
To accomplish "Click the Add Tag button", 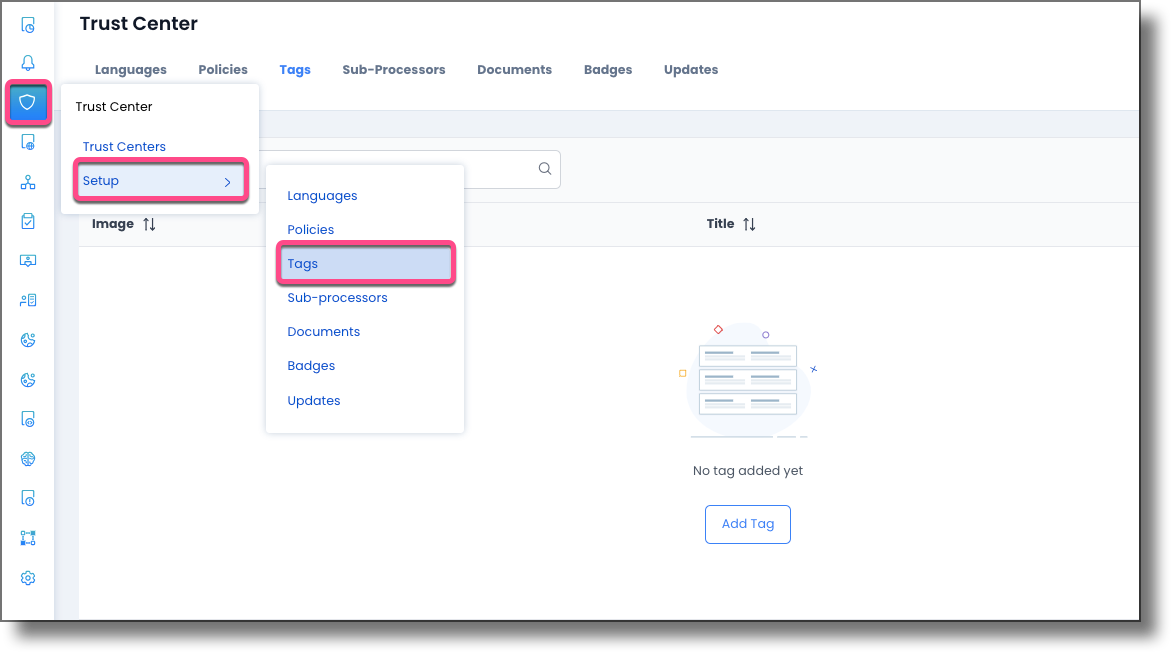I will pos(747,524).
